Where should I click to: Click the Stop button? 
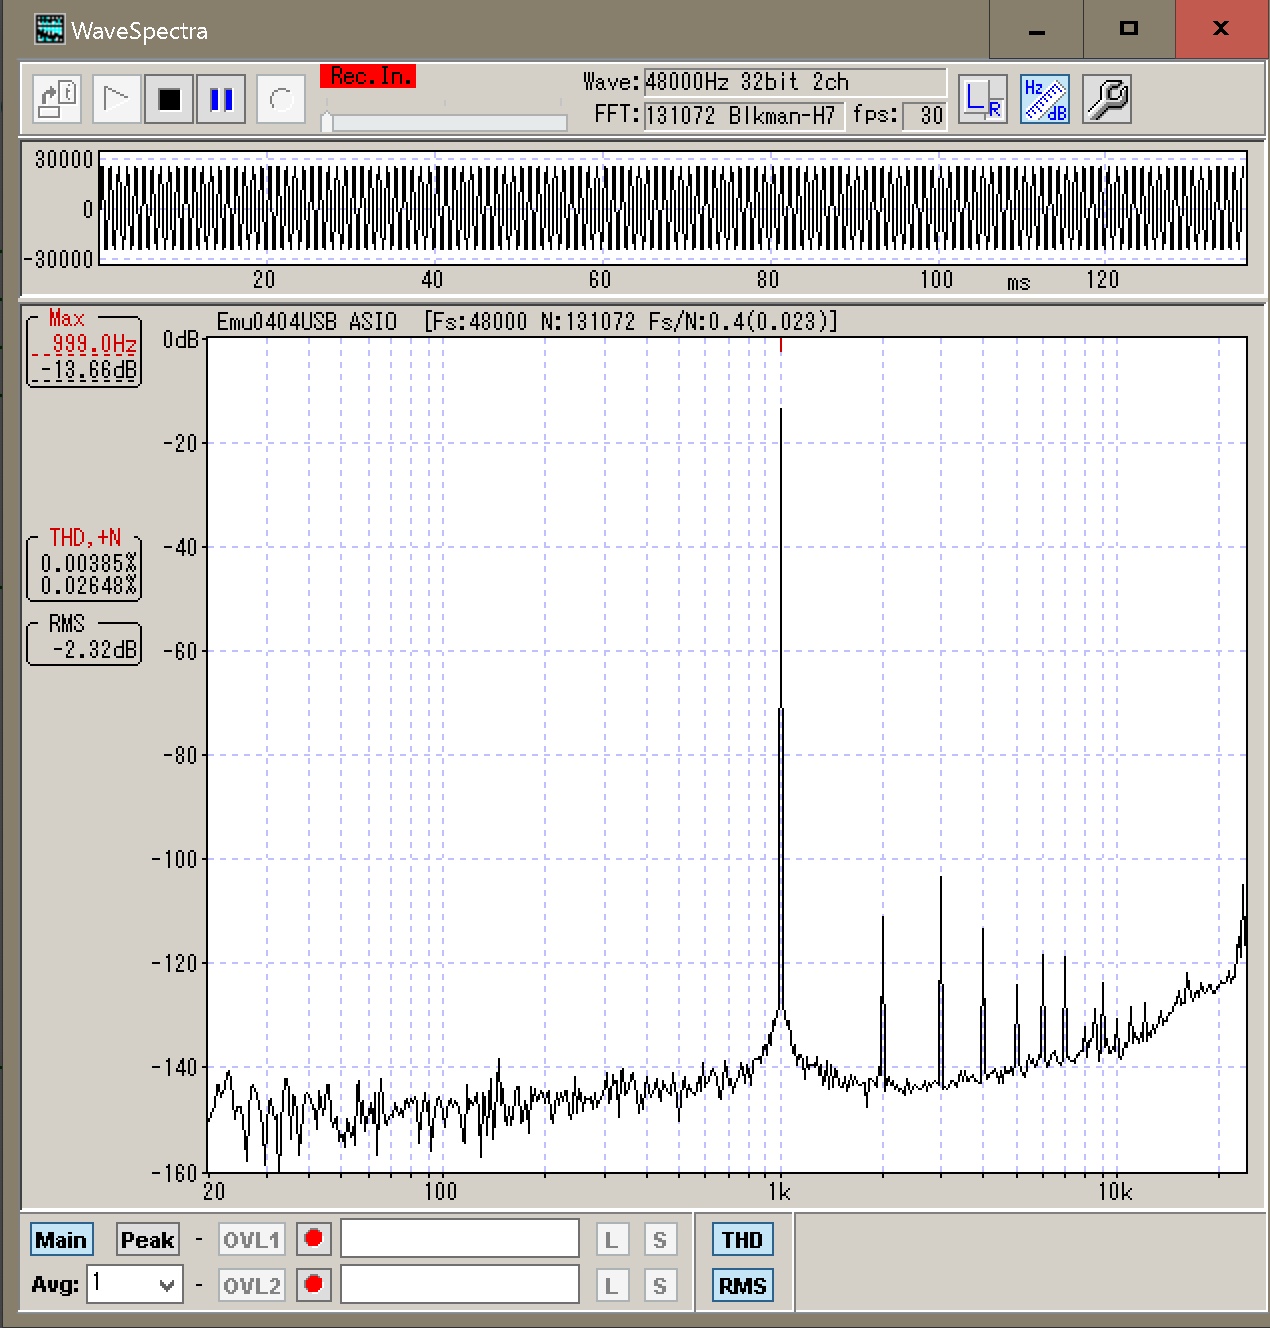(169, 99)
